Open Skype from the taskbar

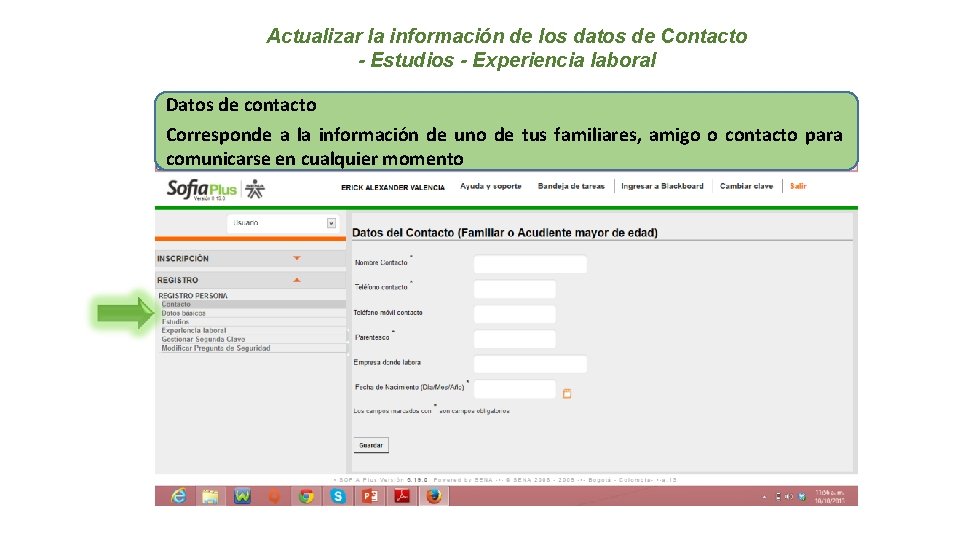pos(338,496)
